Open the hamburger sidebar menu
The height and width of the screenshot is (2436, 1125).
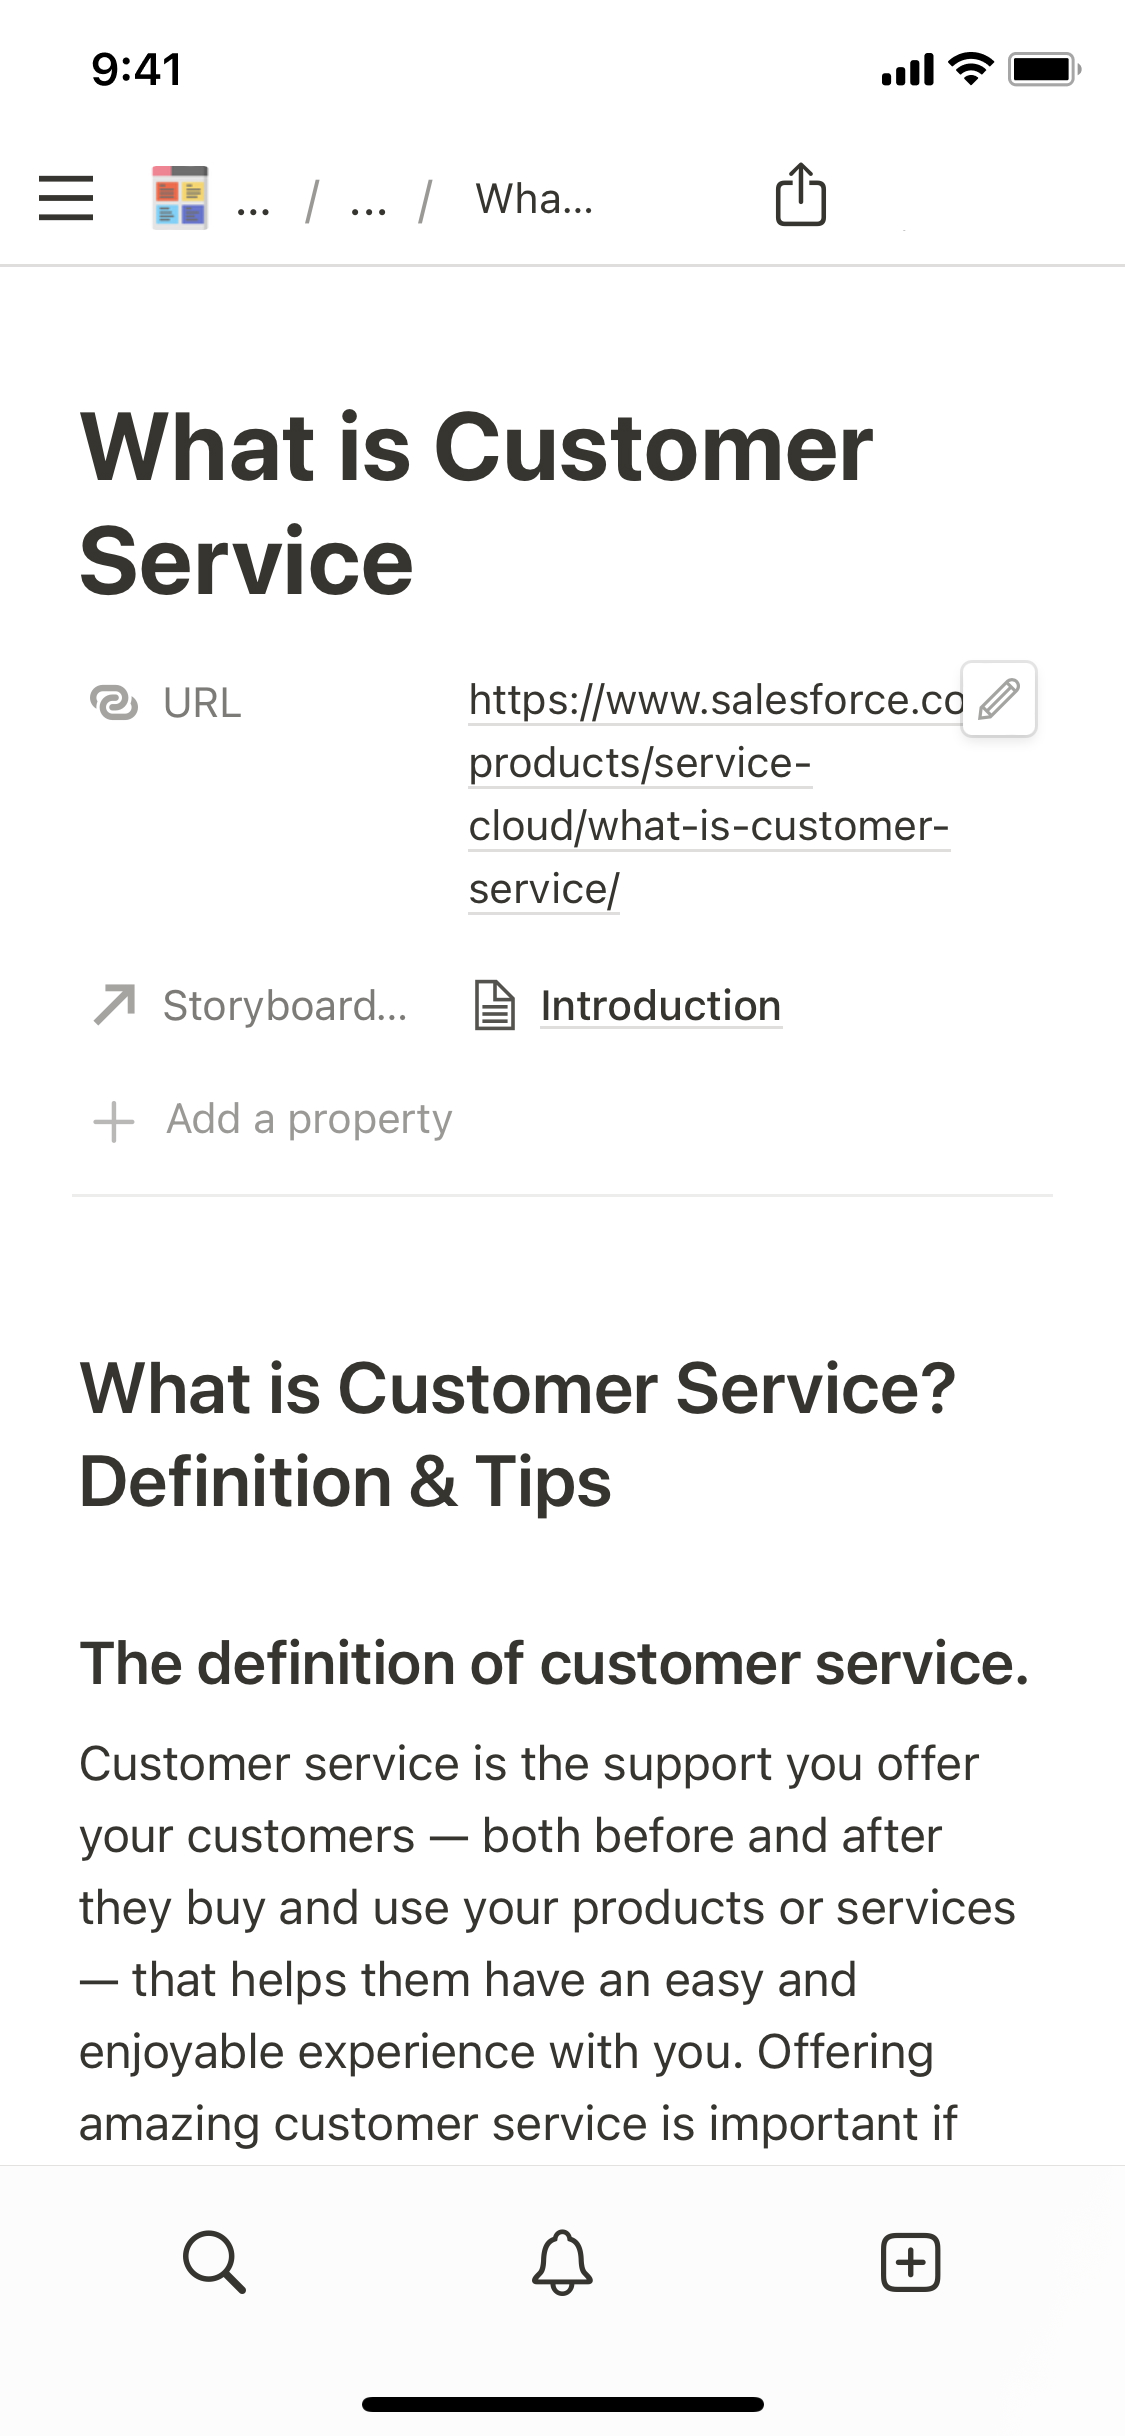click(x=66, y=198)
